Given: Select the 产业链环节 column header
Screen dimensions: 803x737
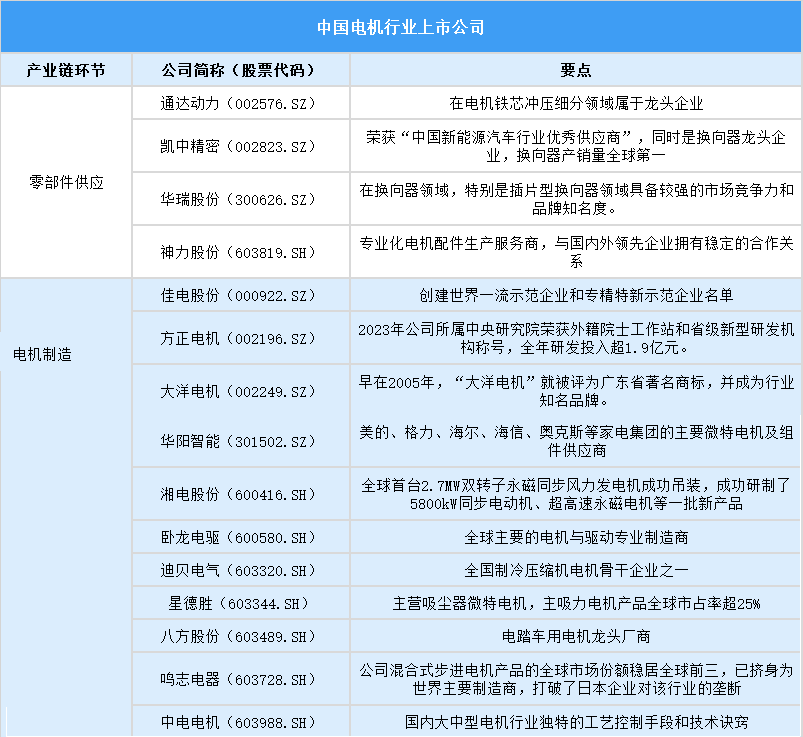Looking at the screenshot, I should pos(66,71).
